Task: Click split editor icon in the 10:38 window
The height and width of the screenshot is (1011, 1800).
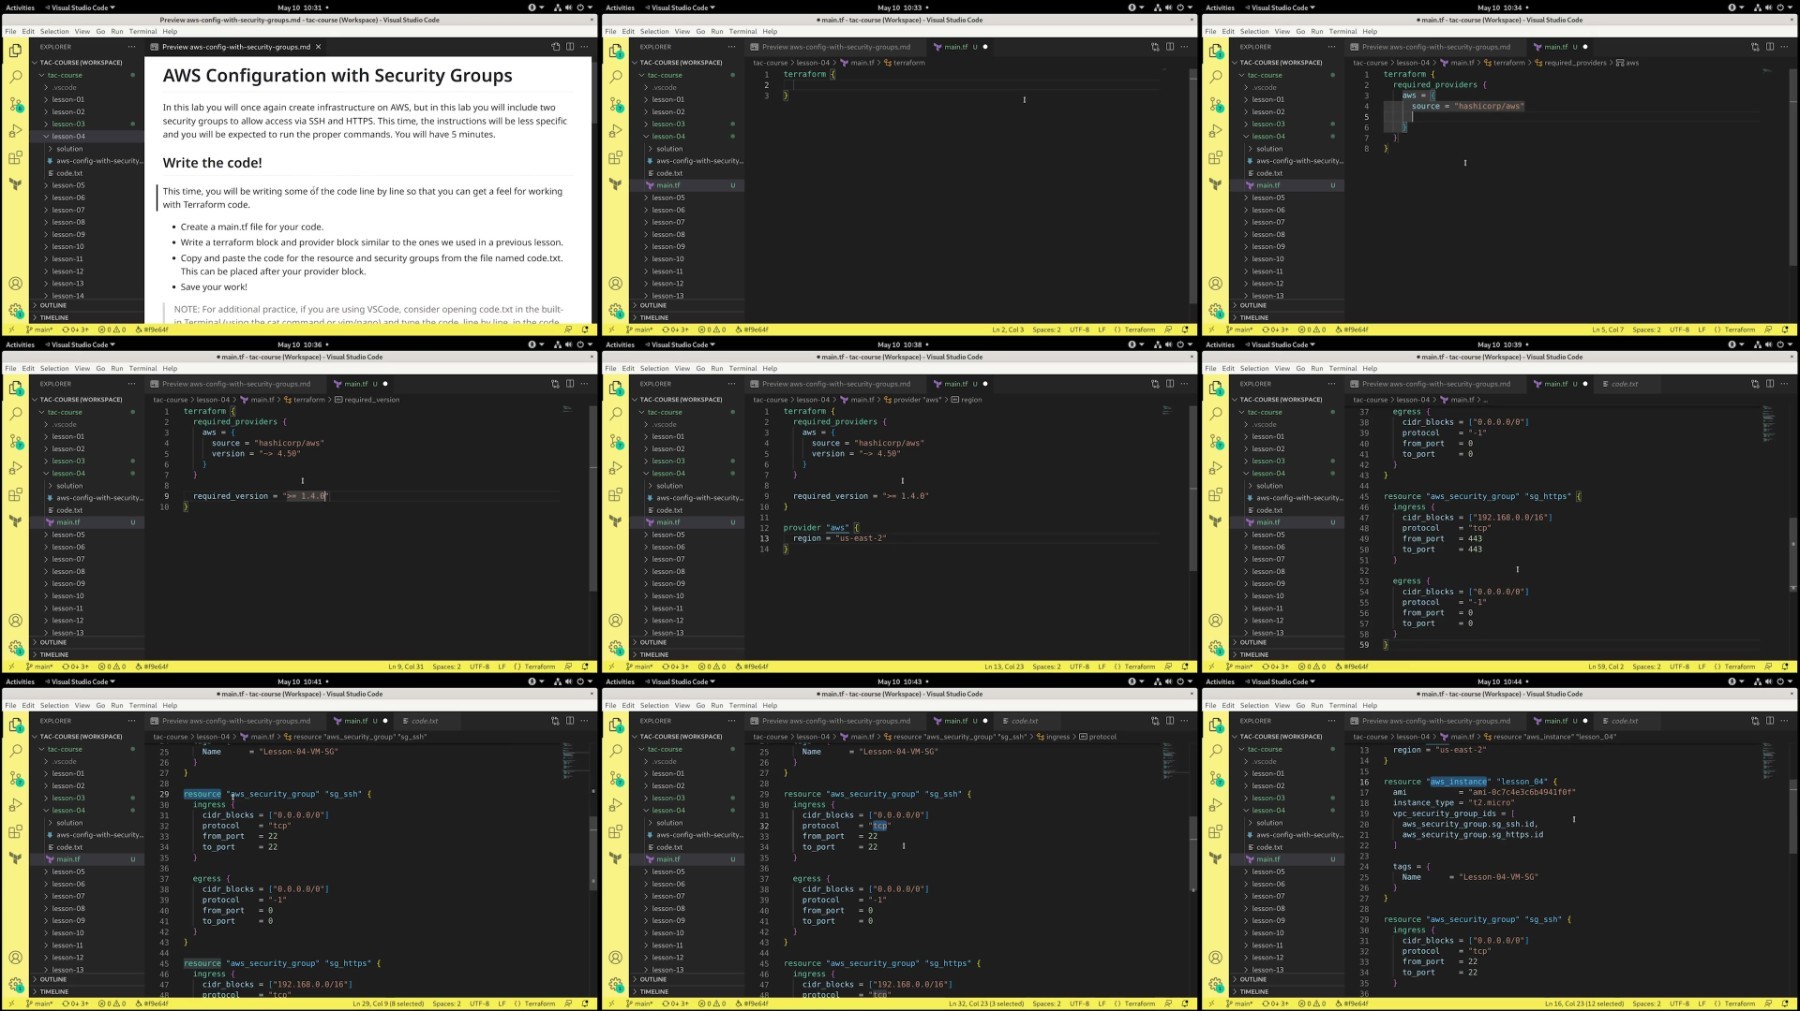Action: click(1170, 383)
